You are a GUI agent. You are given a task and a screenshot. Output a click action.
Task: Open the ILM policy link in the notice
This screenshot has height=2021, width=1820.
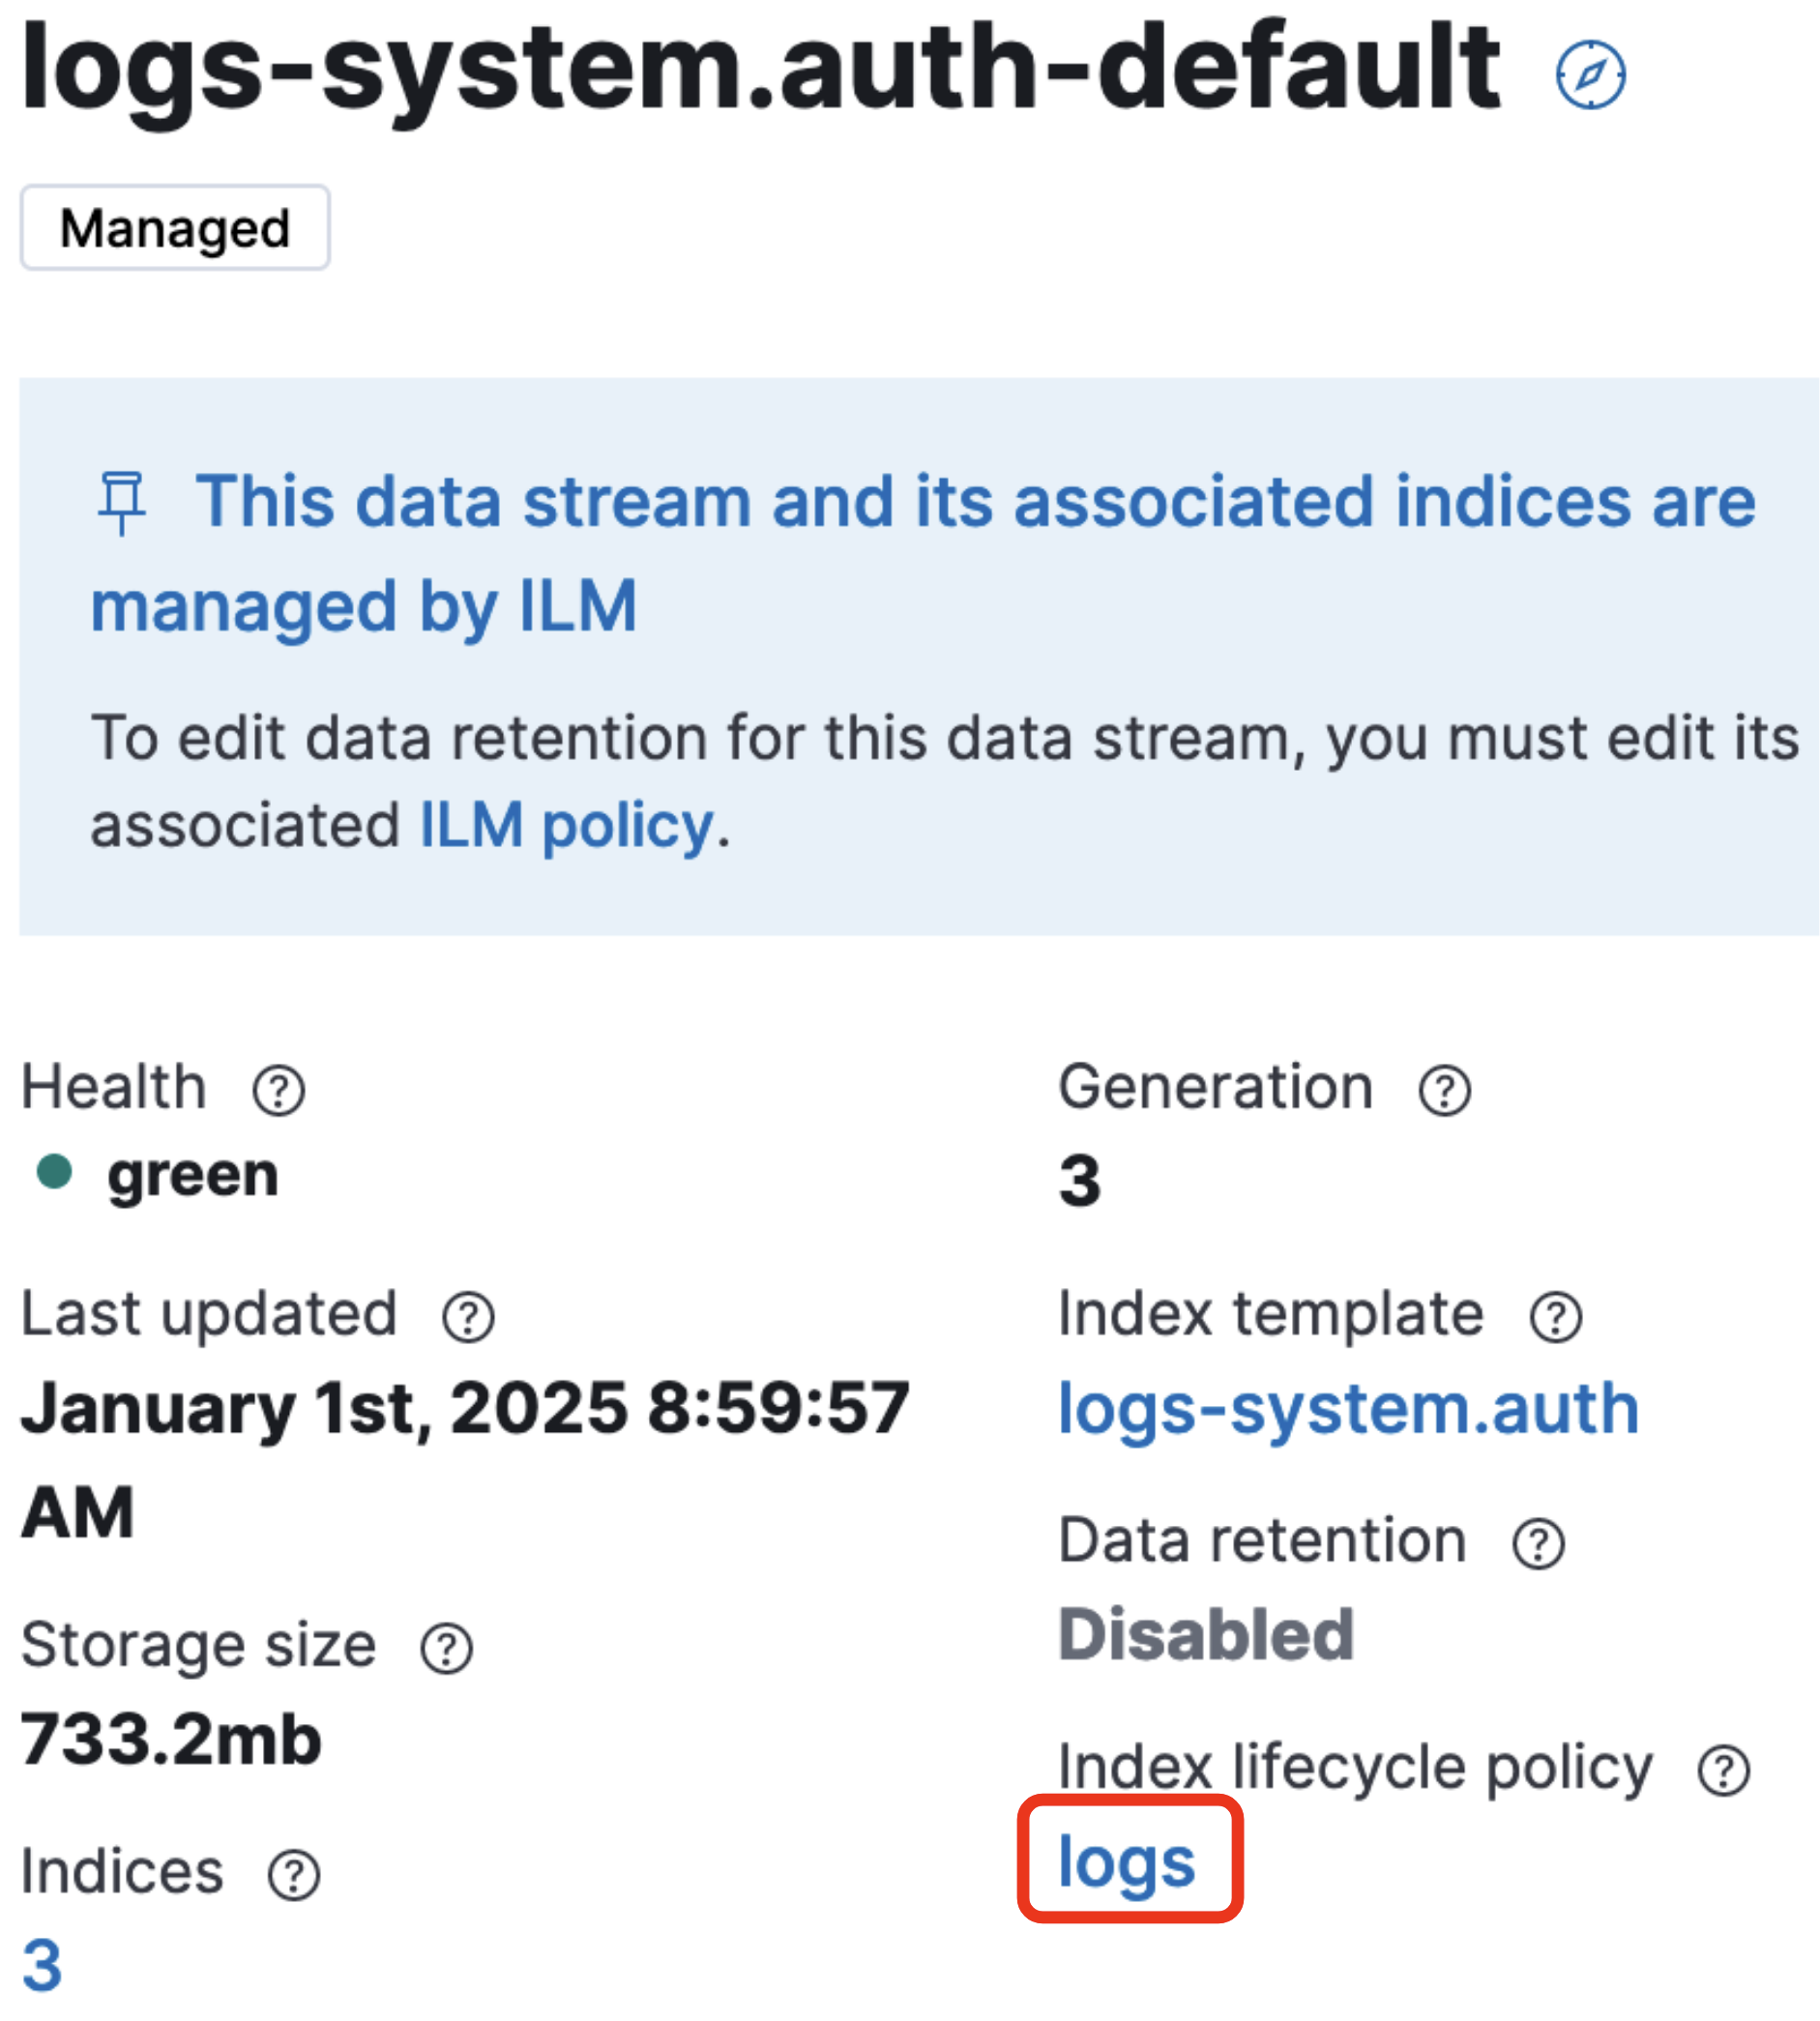[563, 825]
